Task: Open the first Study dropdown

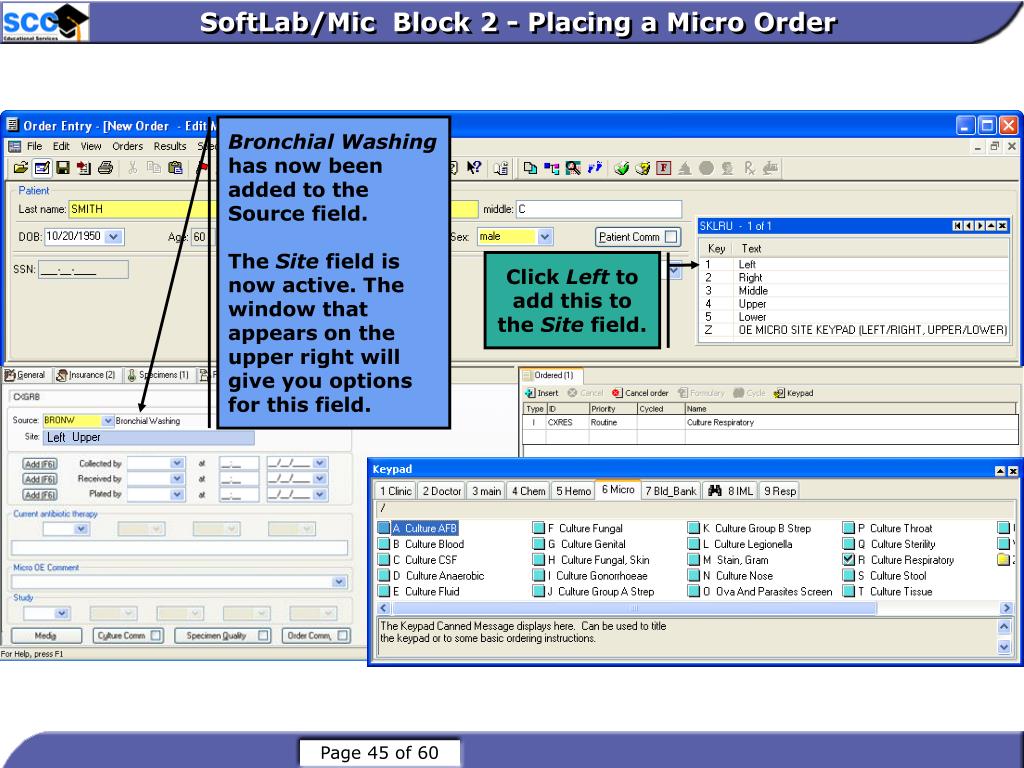Action: (x=61, y=613)
